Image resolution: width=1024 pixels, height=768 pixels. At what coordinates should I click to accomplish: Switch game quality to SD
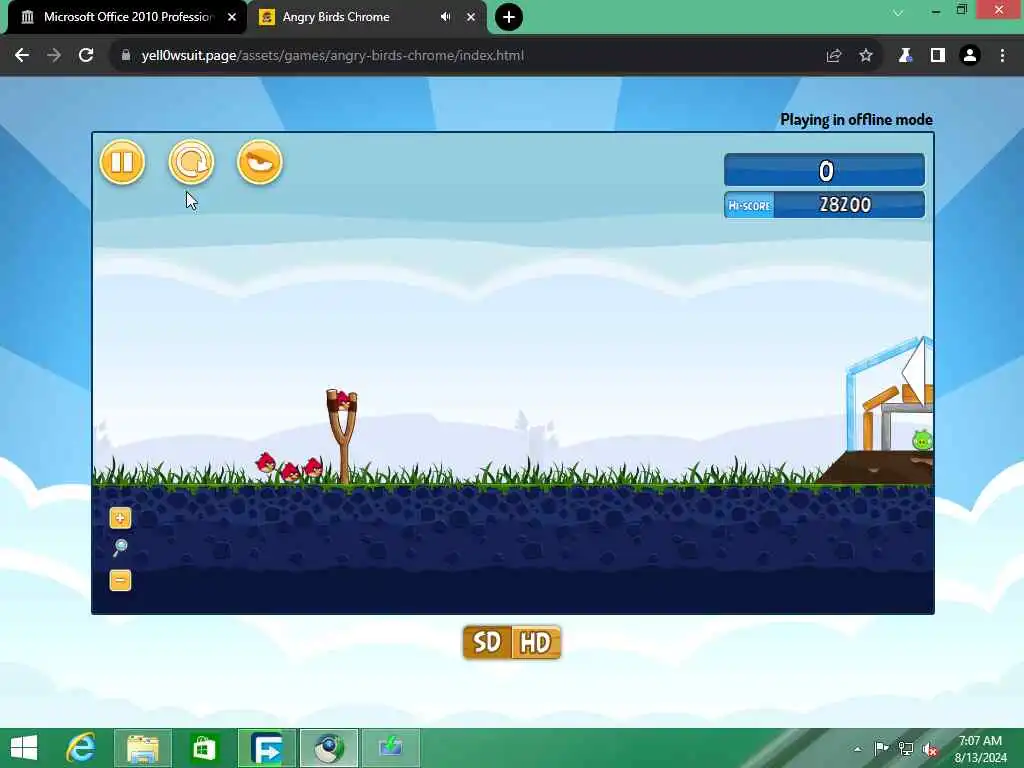coord(487,643)
